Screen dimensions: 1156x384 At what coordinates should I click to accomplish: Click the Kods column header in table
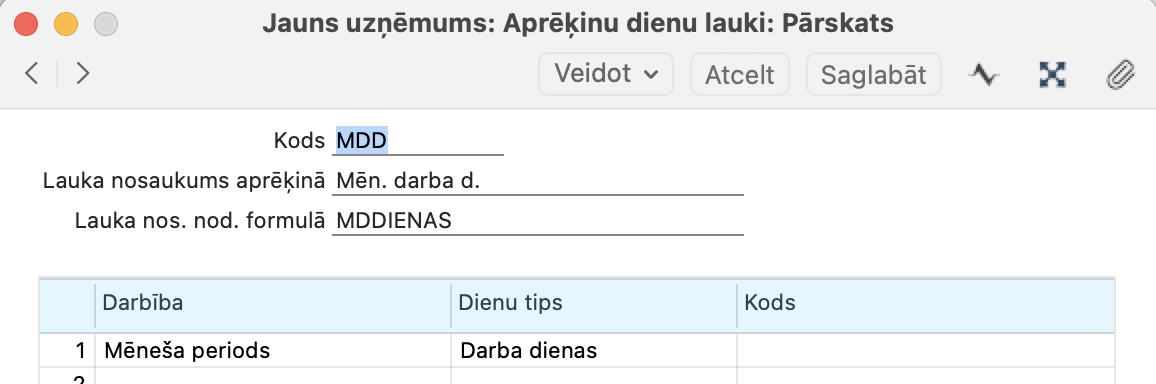926,304
